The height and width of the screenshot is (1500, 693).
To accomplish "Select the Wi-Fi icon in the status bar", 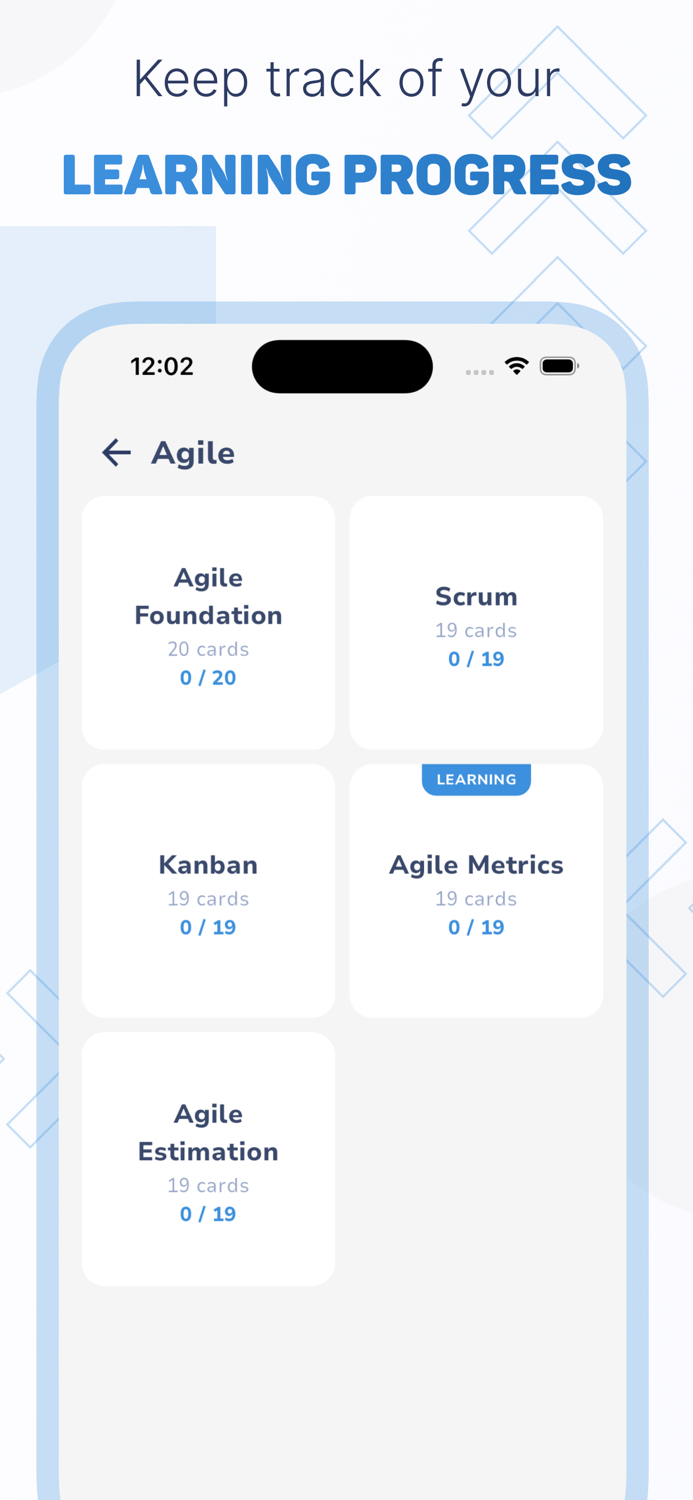I will pyautogui.click(x=516, y=366).
